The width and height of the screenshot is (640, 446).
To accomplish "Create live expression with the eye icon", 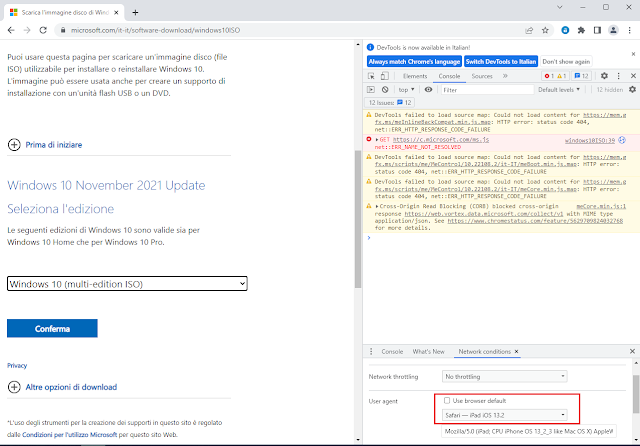I will pyautogui.click(x=428, y=89).
